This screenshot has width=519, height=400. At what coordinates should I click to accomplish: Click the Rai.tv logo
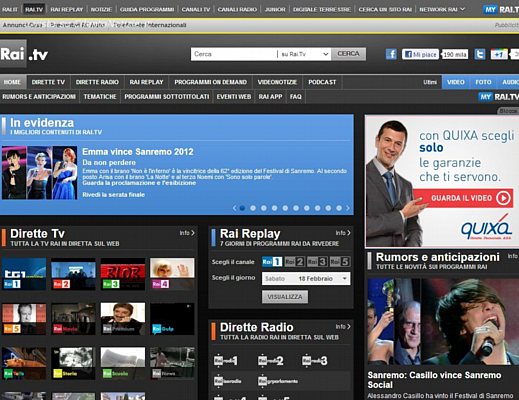click(24, 54)
